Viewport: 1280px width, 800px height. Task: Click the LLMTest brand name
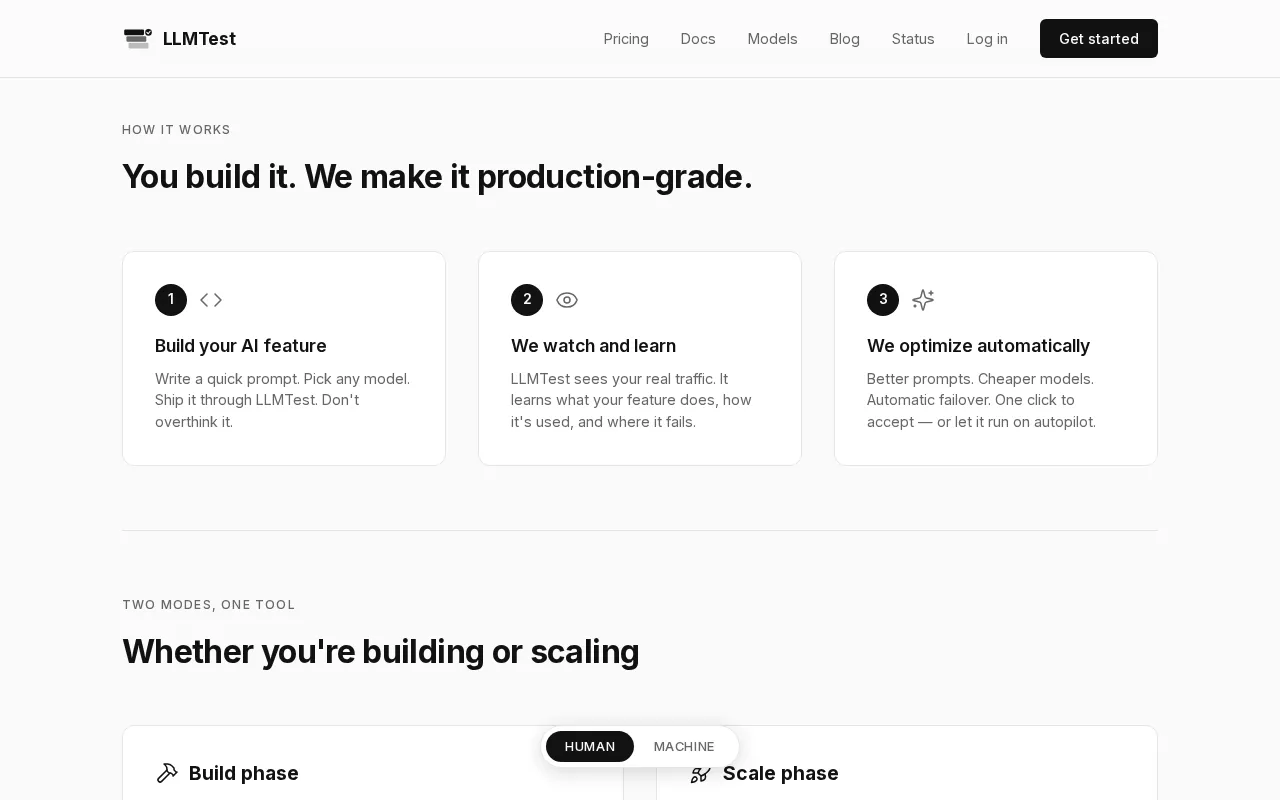(x=199, y=39)
